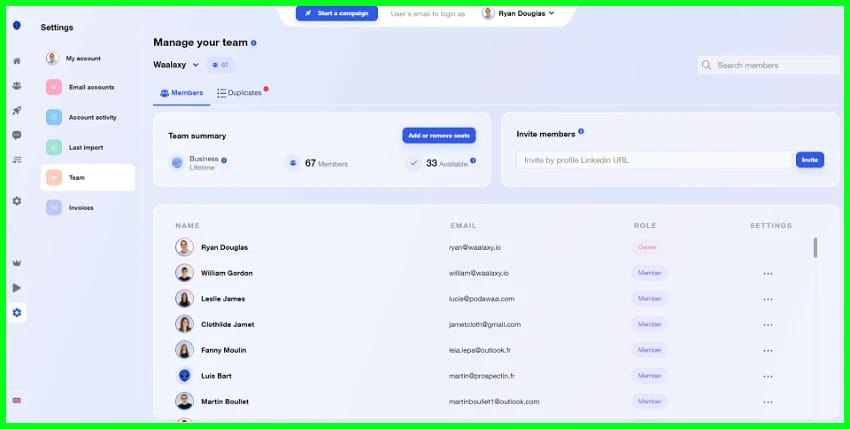Open the home icon in left sidebar
The height and width of the screenshot is (429, 850).
point(16,61)
